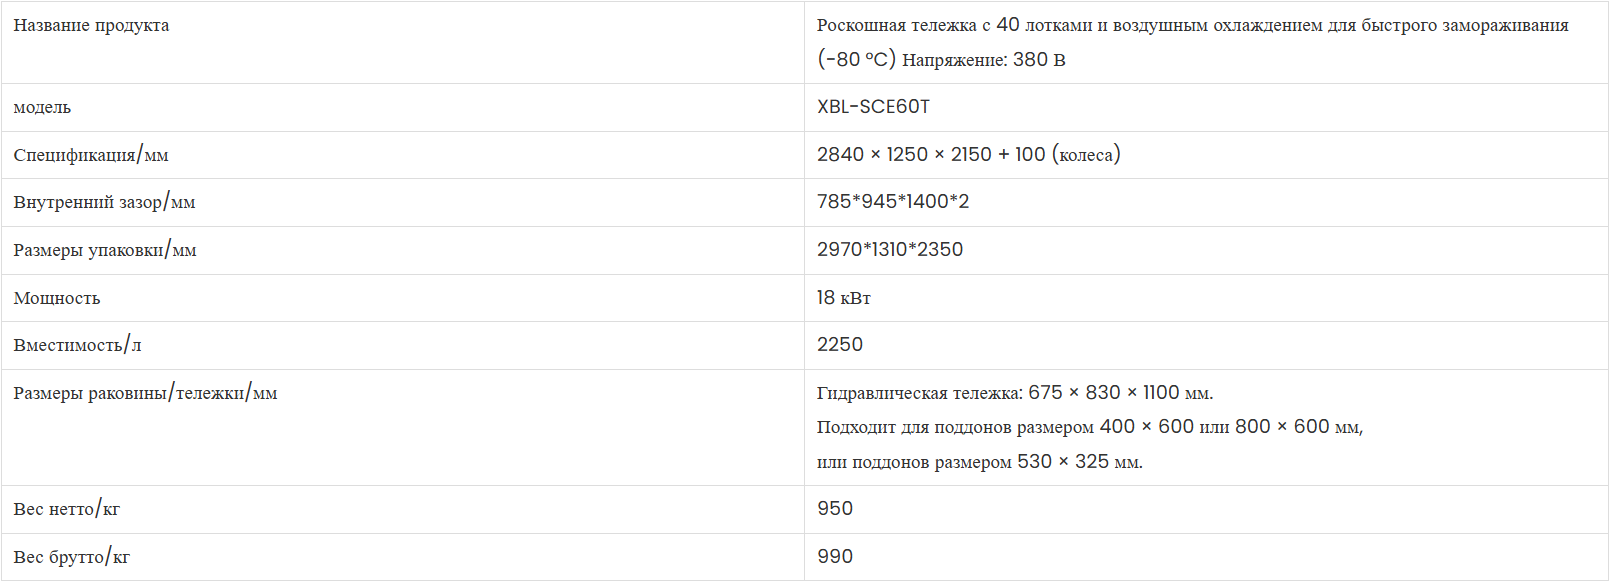Click the 'Размеры упаковки/мм' label

pyautogui.click(x=105, y=250)
